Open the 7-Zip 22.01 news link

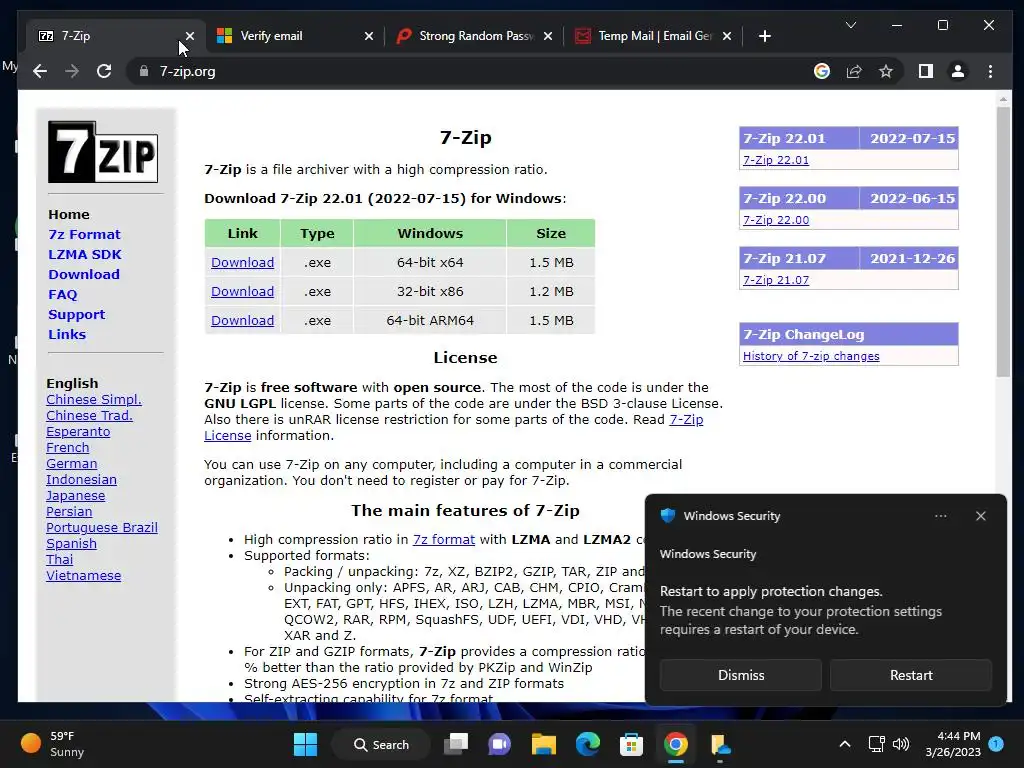coord(776,160)
